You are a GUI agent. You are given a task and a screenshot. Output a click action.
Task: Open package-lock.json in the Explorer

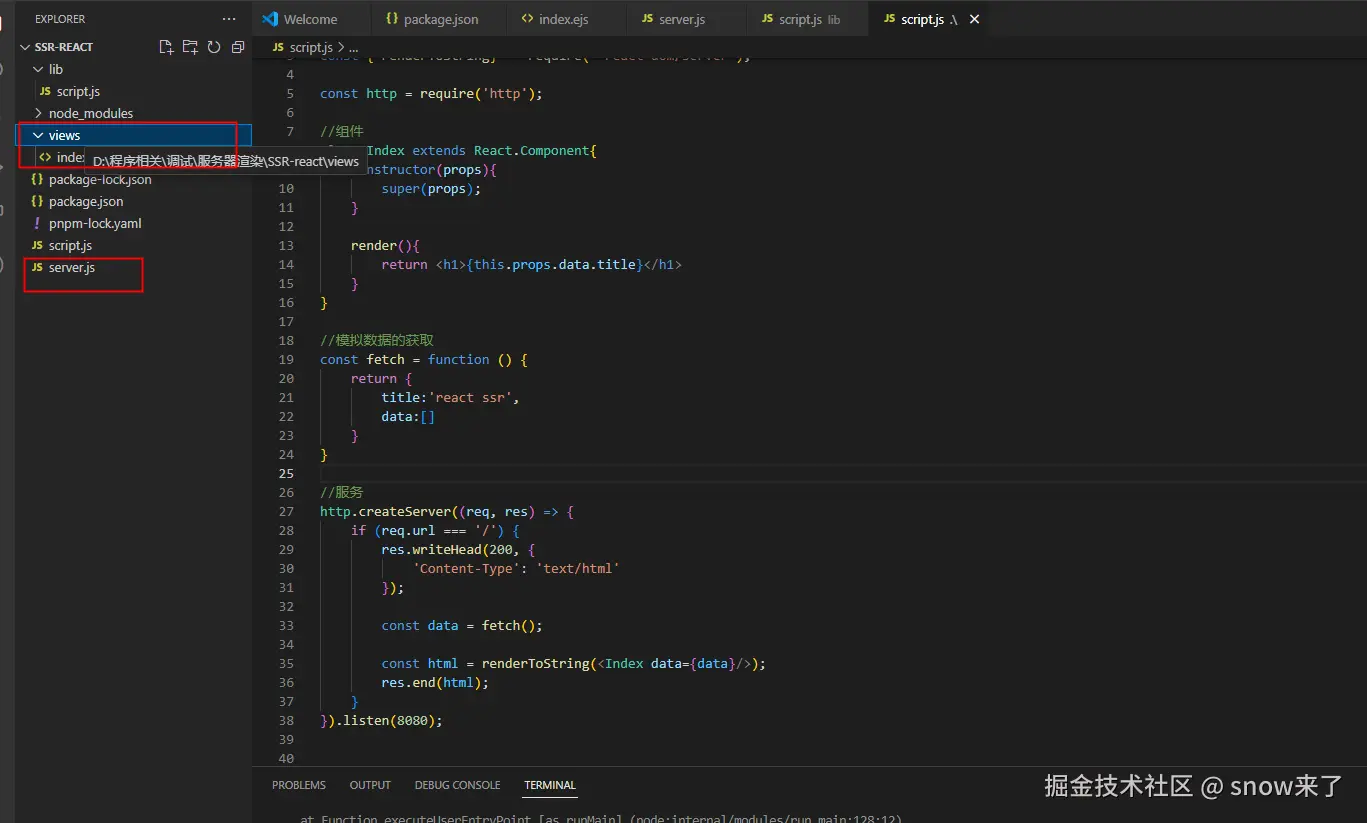100,179
